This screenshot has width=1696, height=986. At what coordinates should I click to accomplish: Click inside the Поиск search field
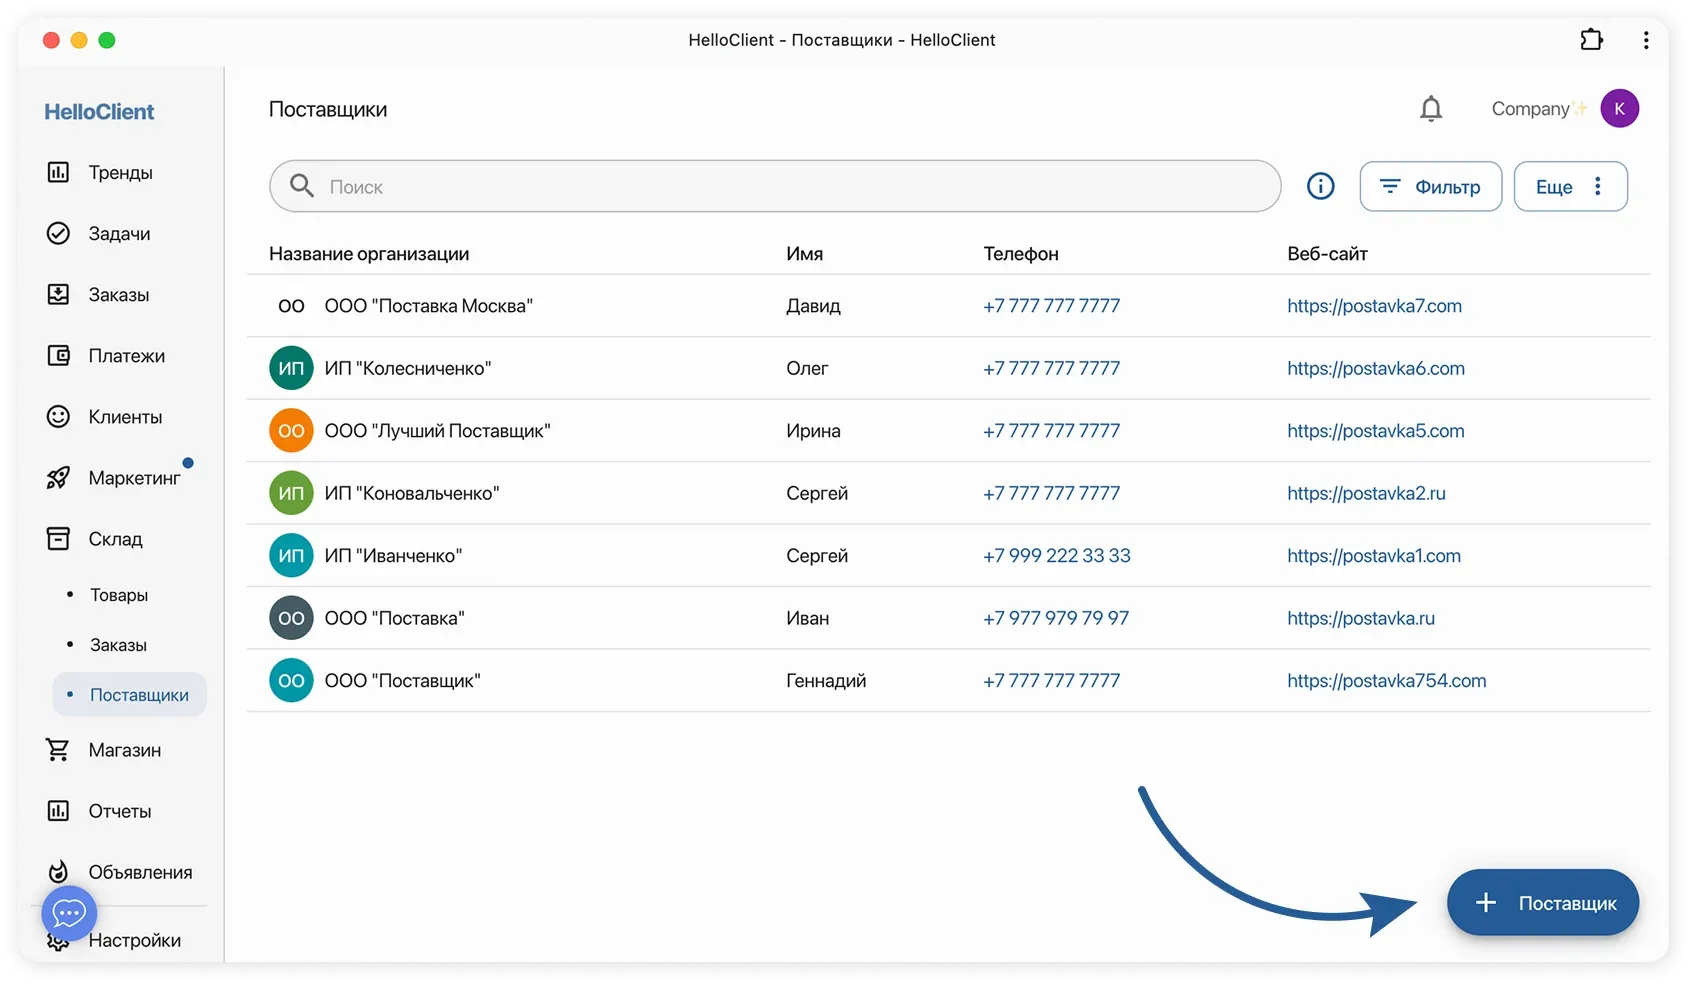pyautogui.click(x=700, y=186)
